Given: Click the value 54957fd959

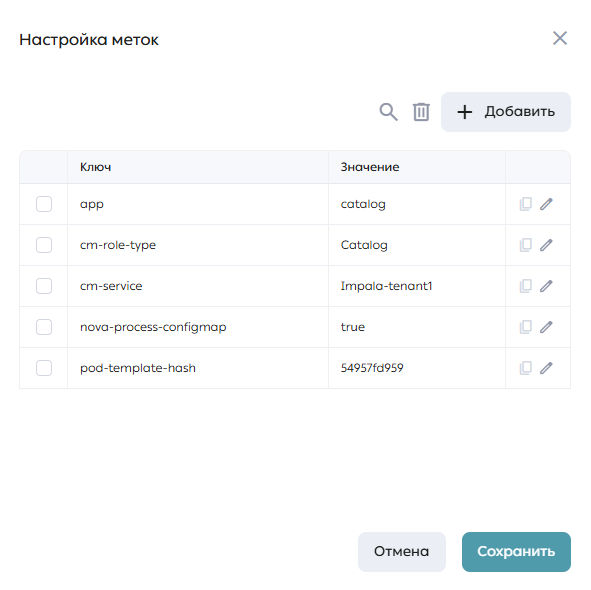Looking at the screenshot, I should [372, 368].
